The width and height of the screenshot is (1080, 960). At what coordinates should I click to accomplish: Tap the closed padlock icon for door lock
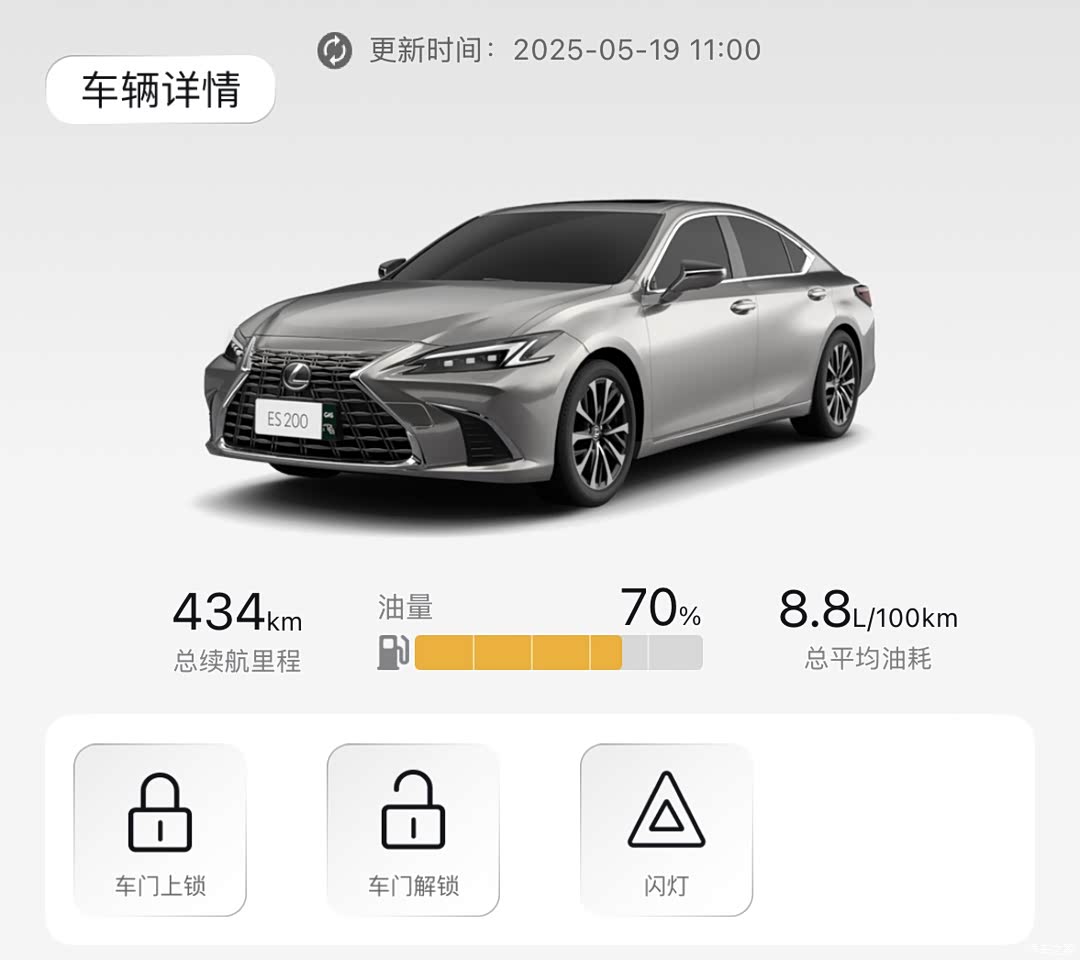(x=160, y=812)
